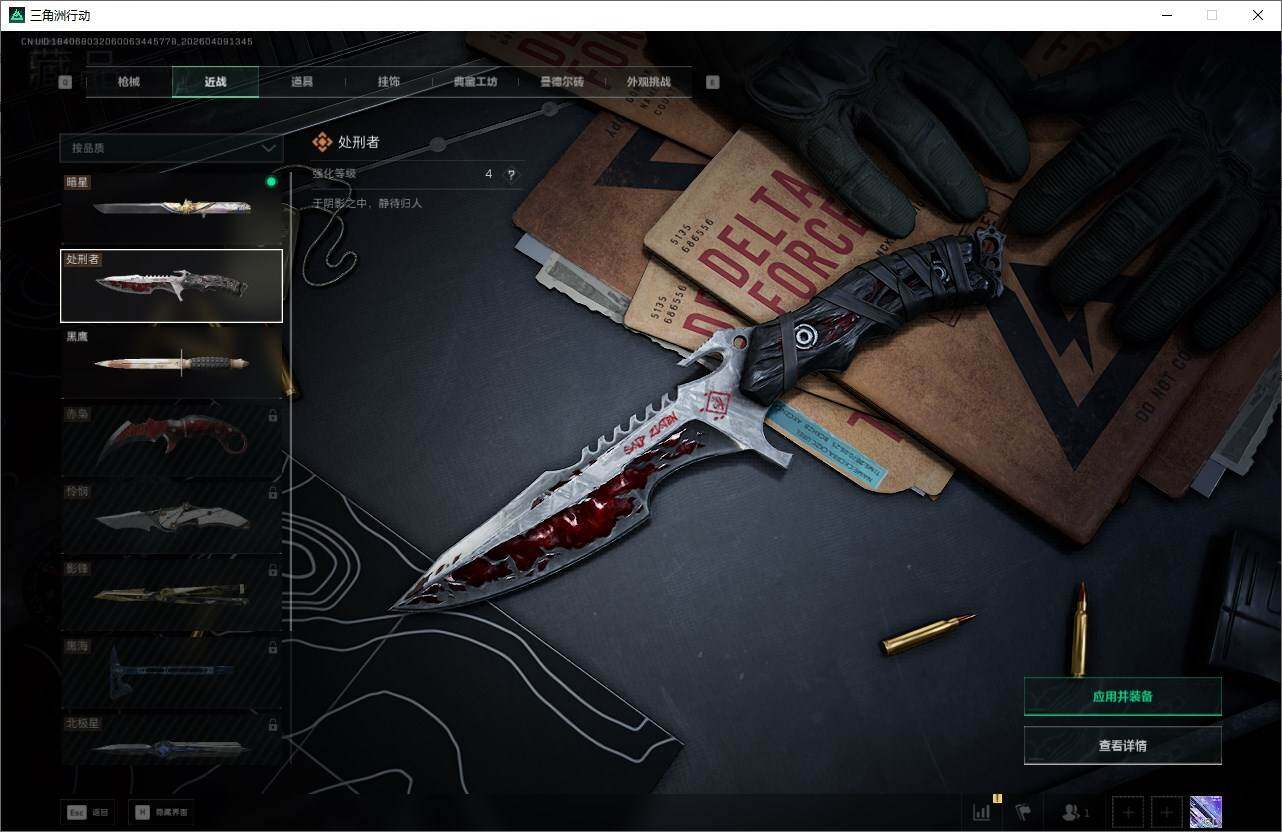The image size is (1282, 832).
Task: Click the first plus teammate slot
Action: (1127, 812)
